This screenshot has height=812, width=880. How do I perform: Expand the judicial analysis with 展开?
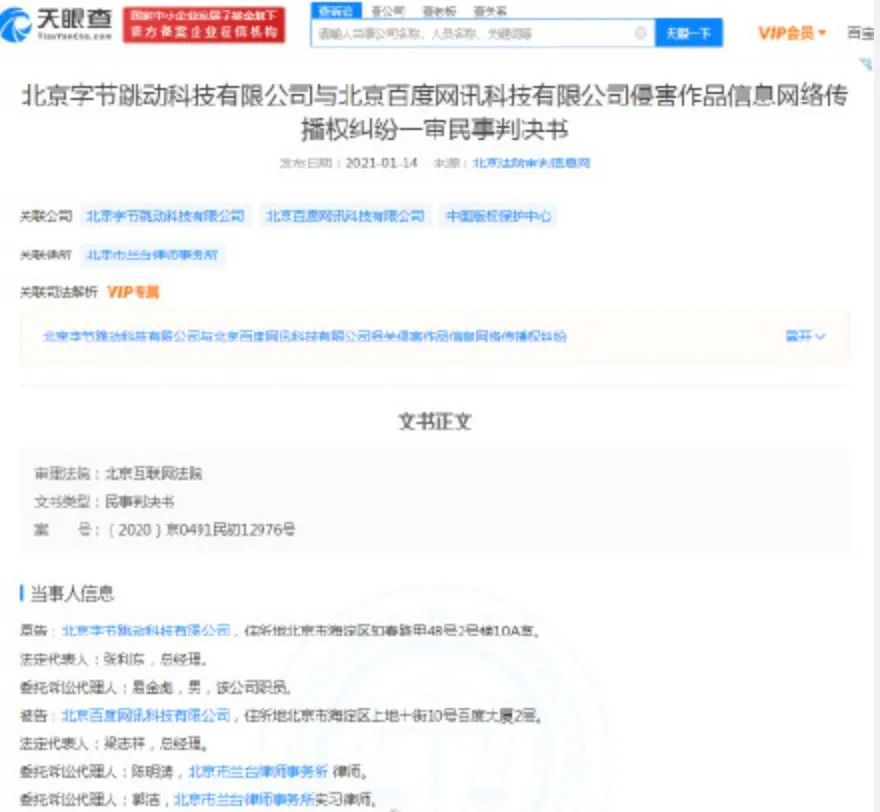point(805,336)
